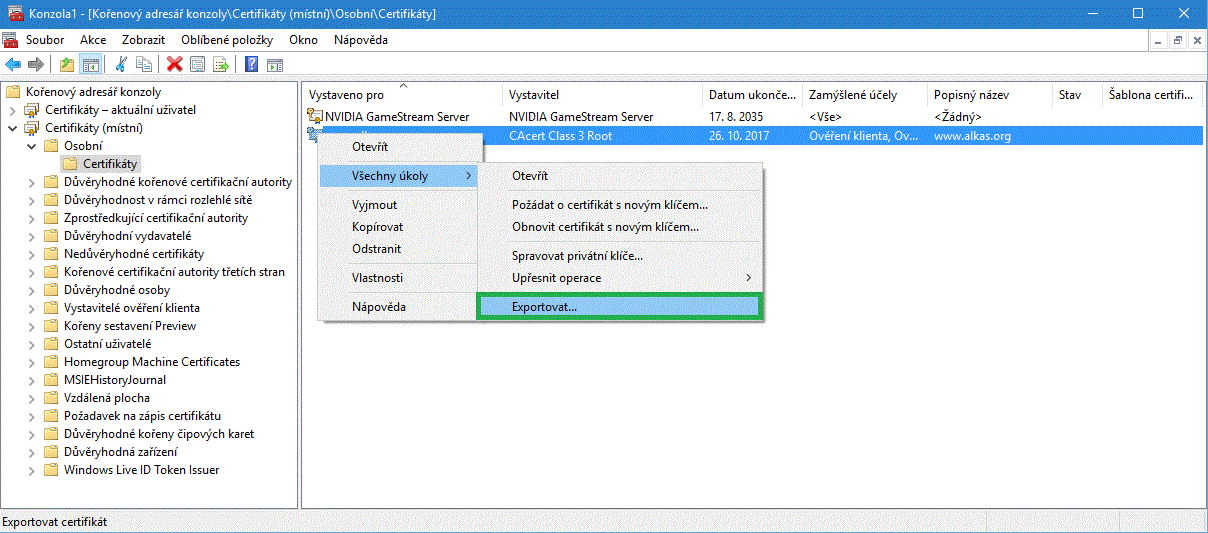Sort by Datum ukončení column header
Viewport: 1208px width, 533px height.
tap(750, 95)
